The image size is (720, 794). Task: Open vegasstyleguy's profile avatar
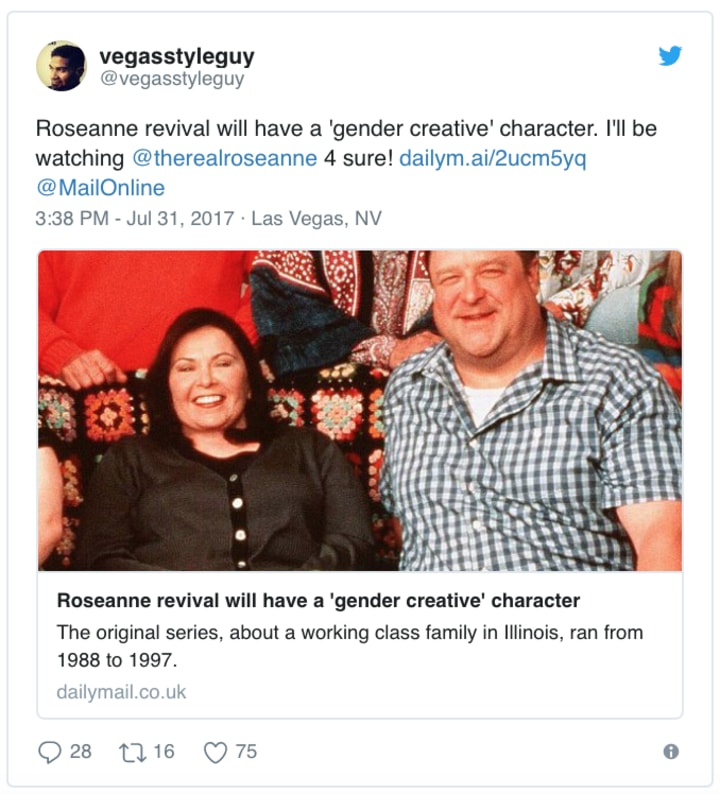pyautogui.click(x=61, y=66)
